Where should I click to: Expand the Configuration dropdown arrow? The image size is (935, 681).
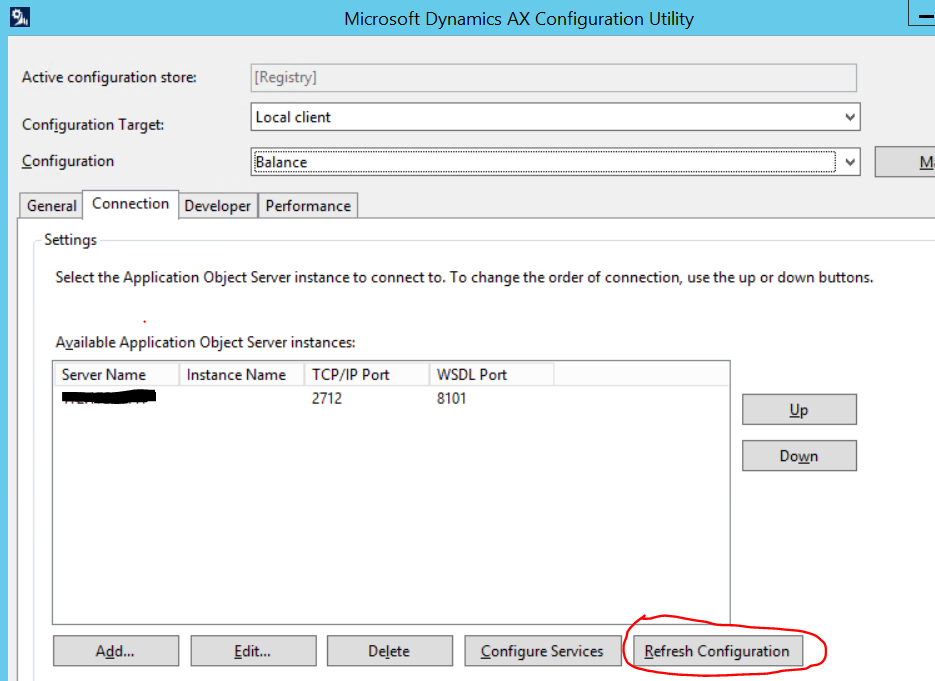[850, 162]
